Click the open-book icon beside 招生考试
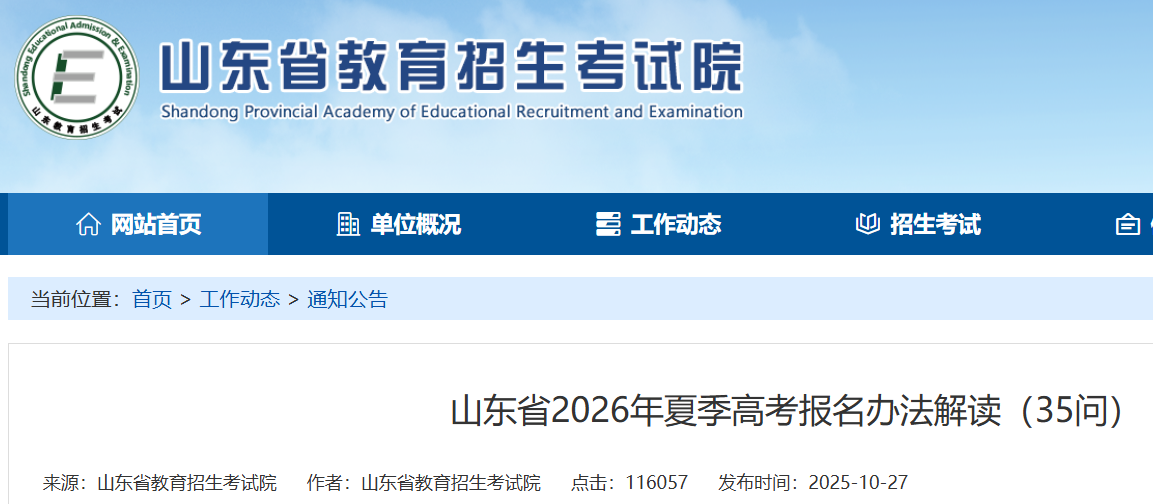Image resolution: width=1153 pixels, height=504 pixels. [868, 224]
